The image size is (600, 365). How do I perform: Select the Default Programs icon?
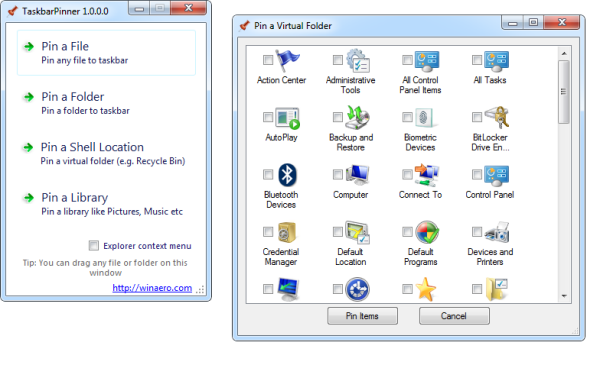pyautogui.click(x=427, y=232)
